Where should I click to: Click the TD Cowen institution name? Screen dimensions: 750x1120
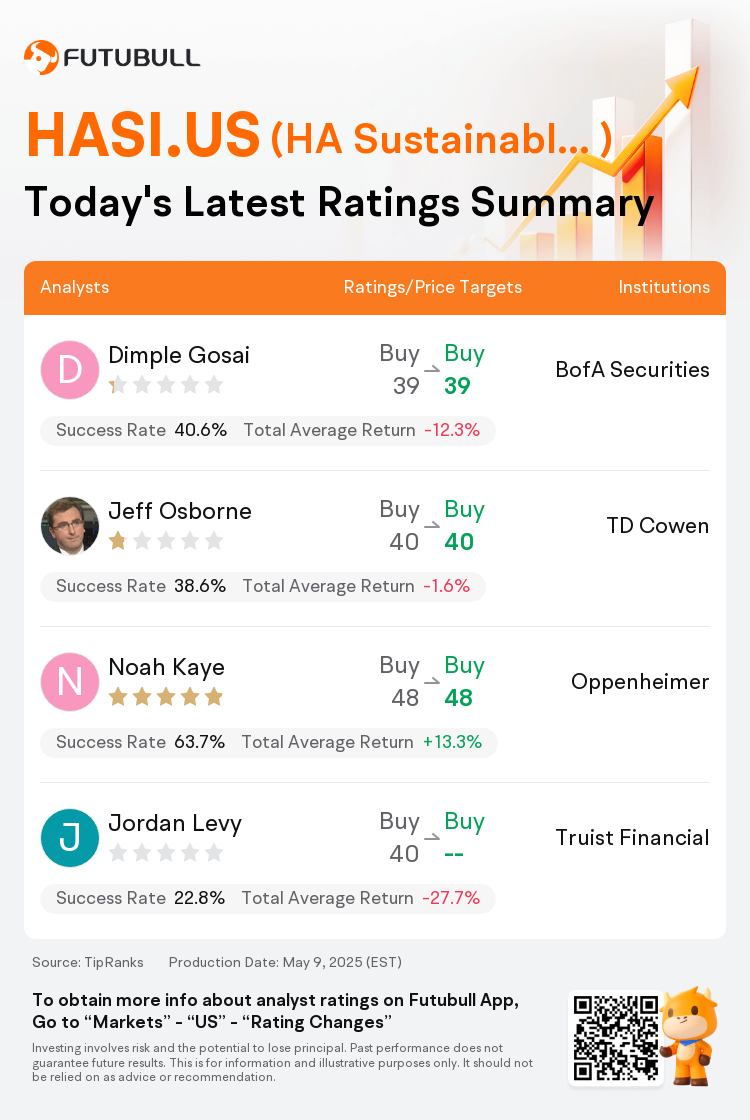coord(658,526)
